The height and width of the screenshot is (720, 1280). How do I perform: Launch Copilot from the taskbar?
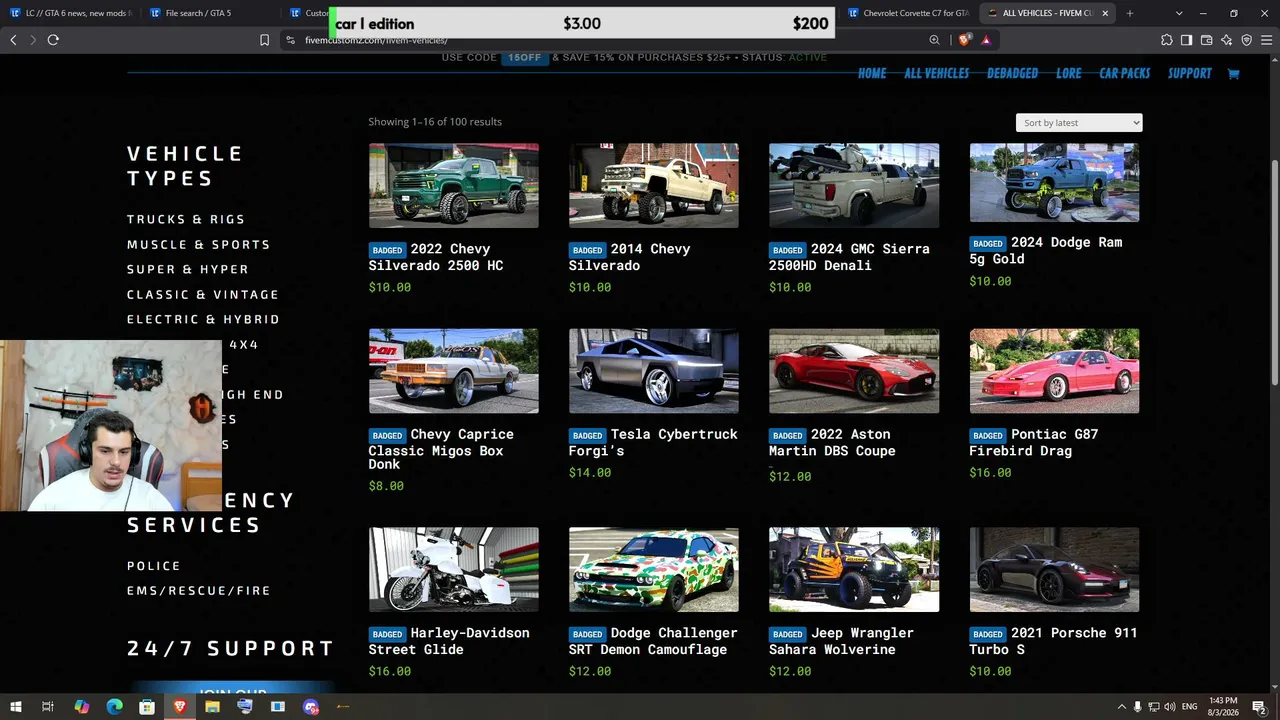(x=82, y=707)
